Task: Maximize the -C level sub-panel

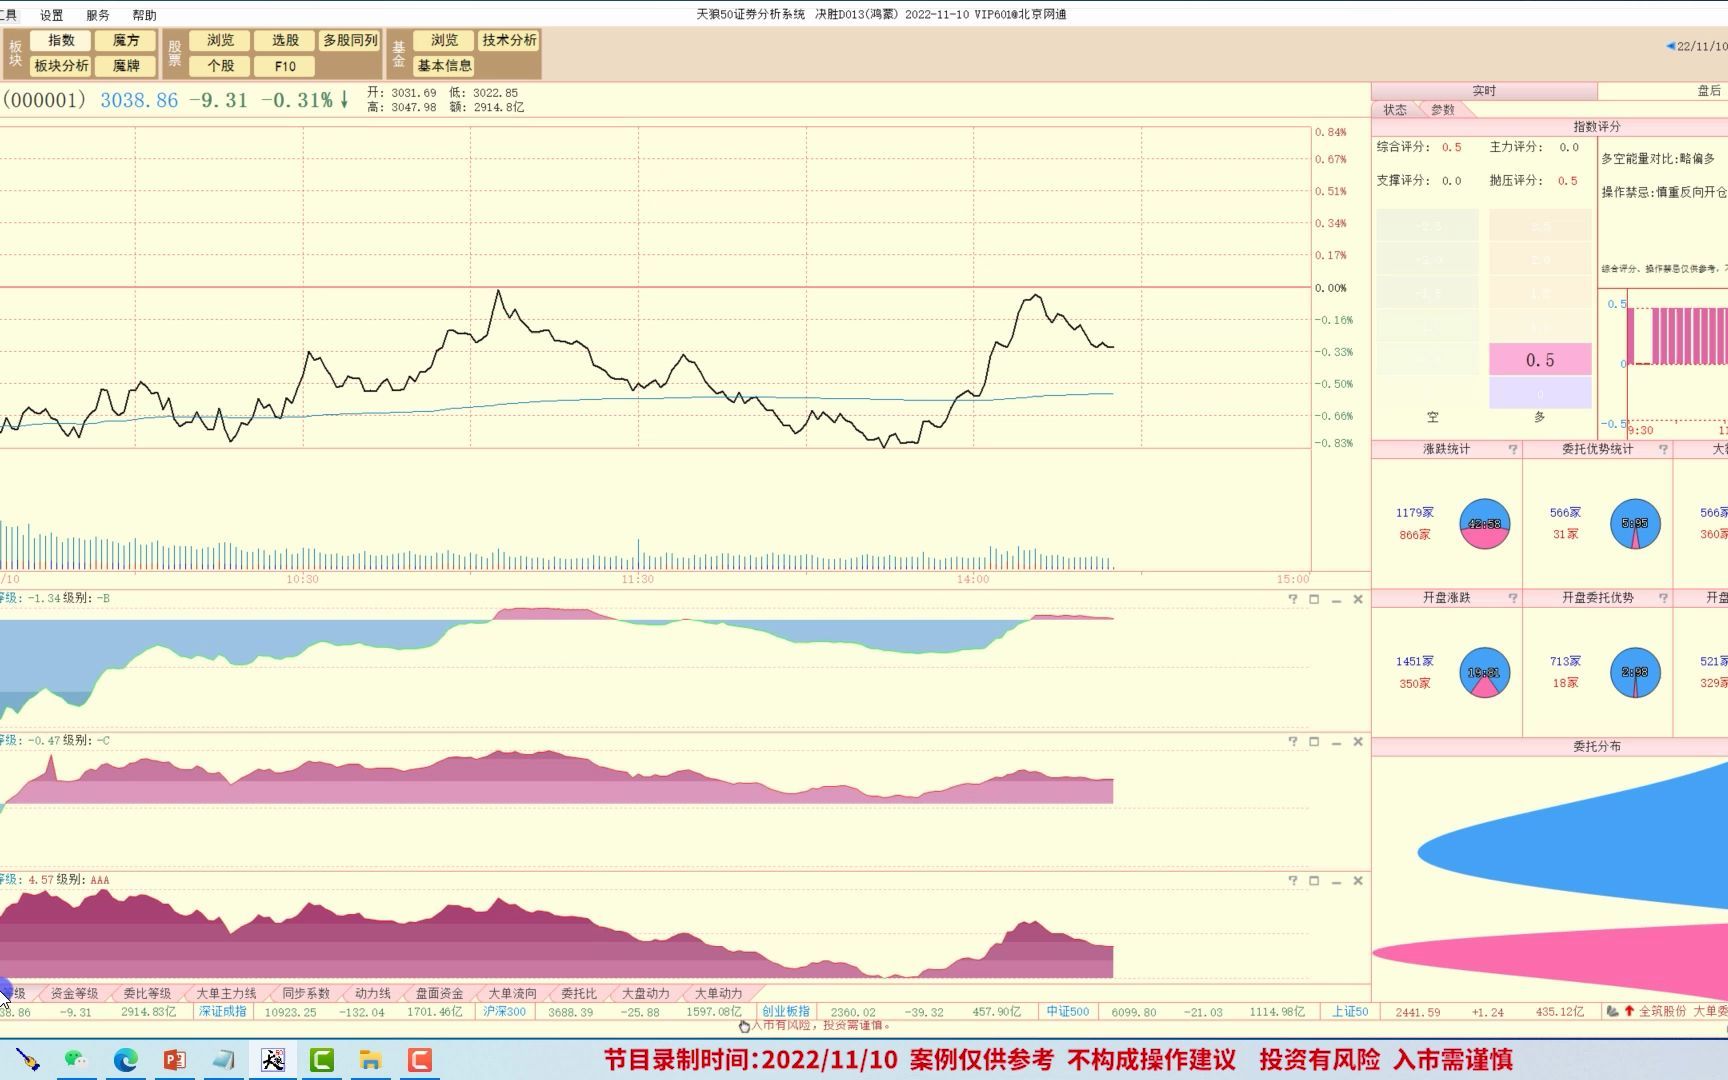Action: point(1314,741)
